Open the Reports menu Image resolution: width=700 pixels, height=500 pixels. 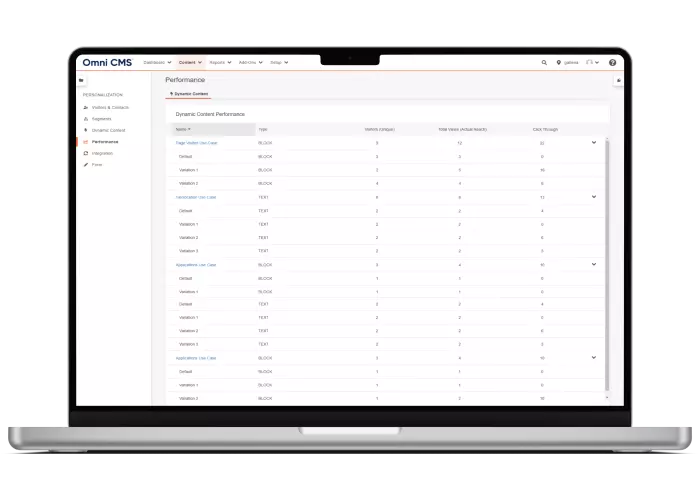tap(220, 62)
